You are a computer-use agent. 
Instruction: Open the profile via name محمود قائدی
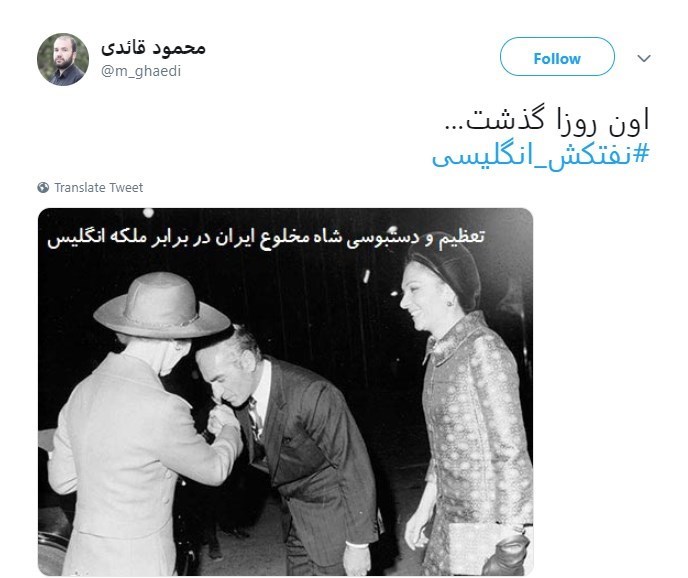click(153, 48)
